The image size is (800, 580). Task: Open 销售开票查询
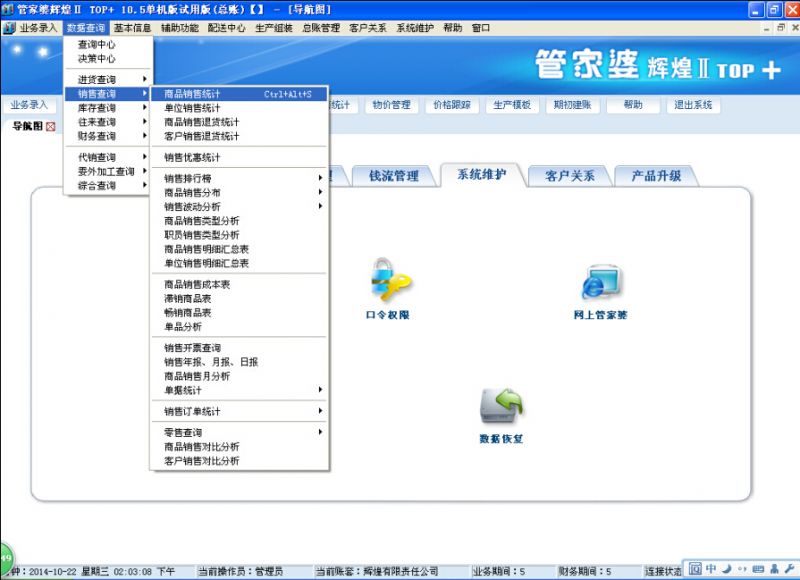[x=239, y=348]
